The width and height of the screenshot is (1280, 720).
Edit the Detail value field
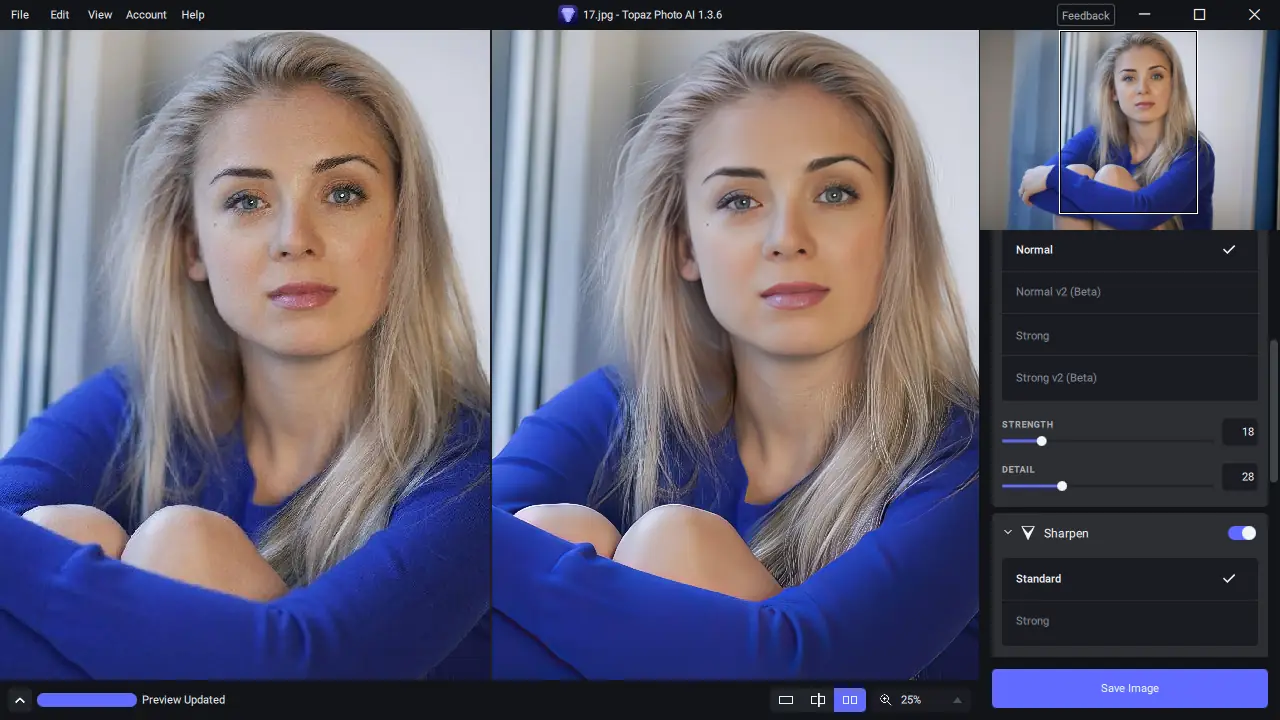tap(1240, 477)
